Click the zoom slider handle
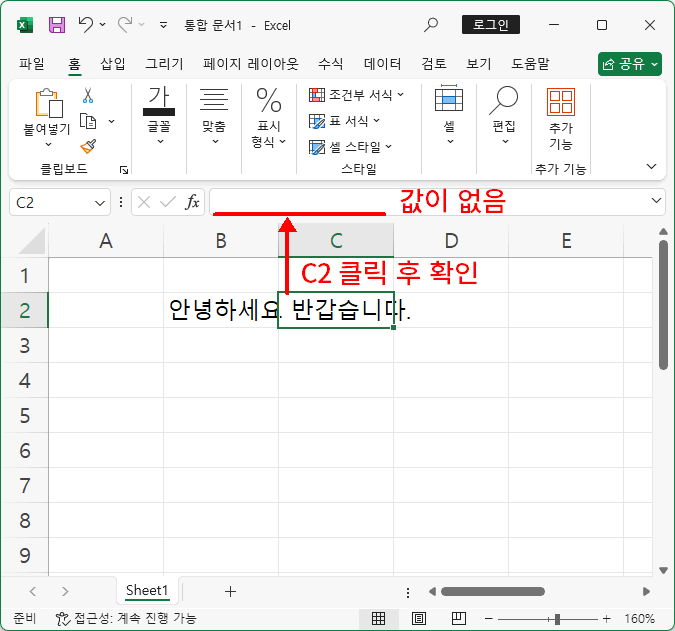Viewport: 675px width, 631px height. click(x=557, y=619)
